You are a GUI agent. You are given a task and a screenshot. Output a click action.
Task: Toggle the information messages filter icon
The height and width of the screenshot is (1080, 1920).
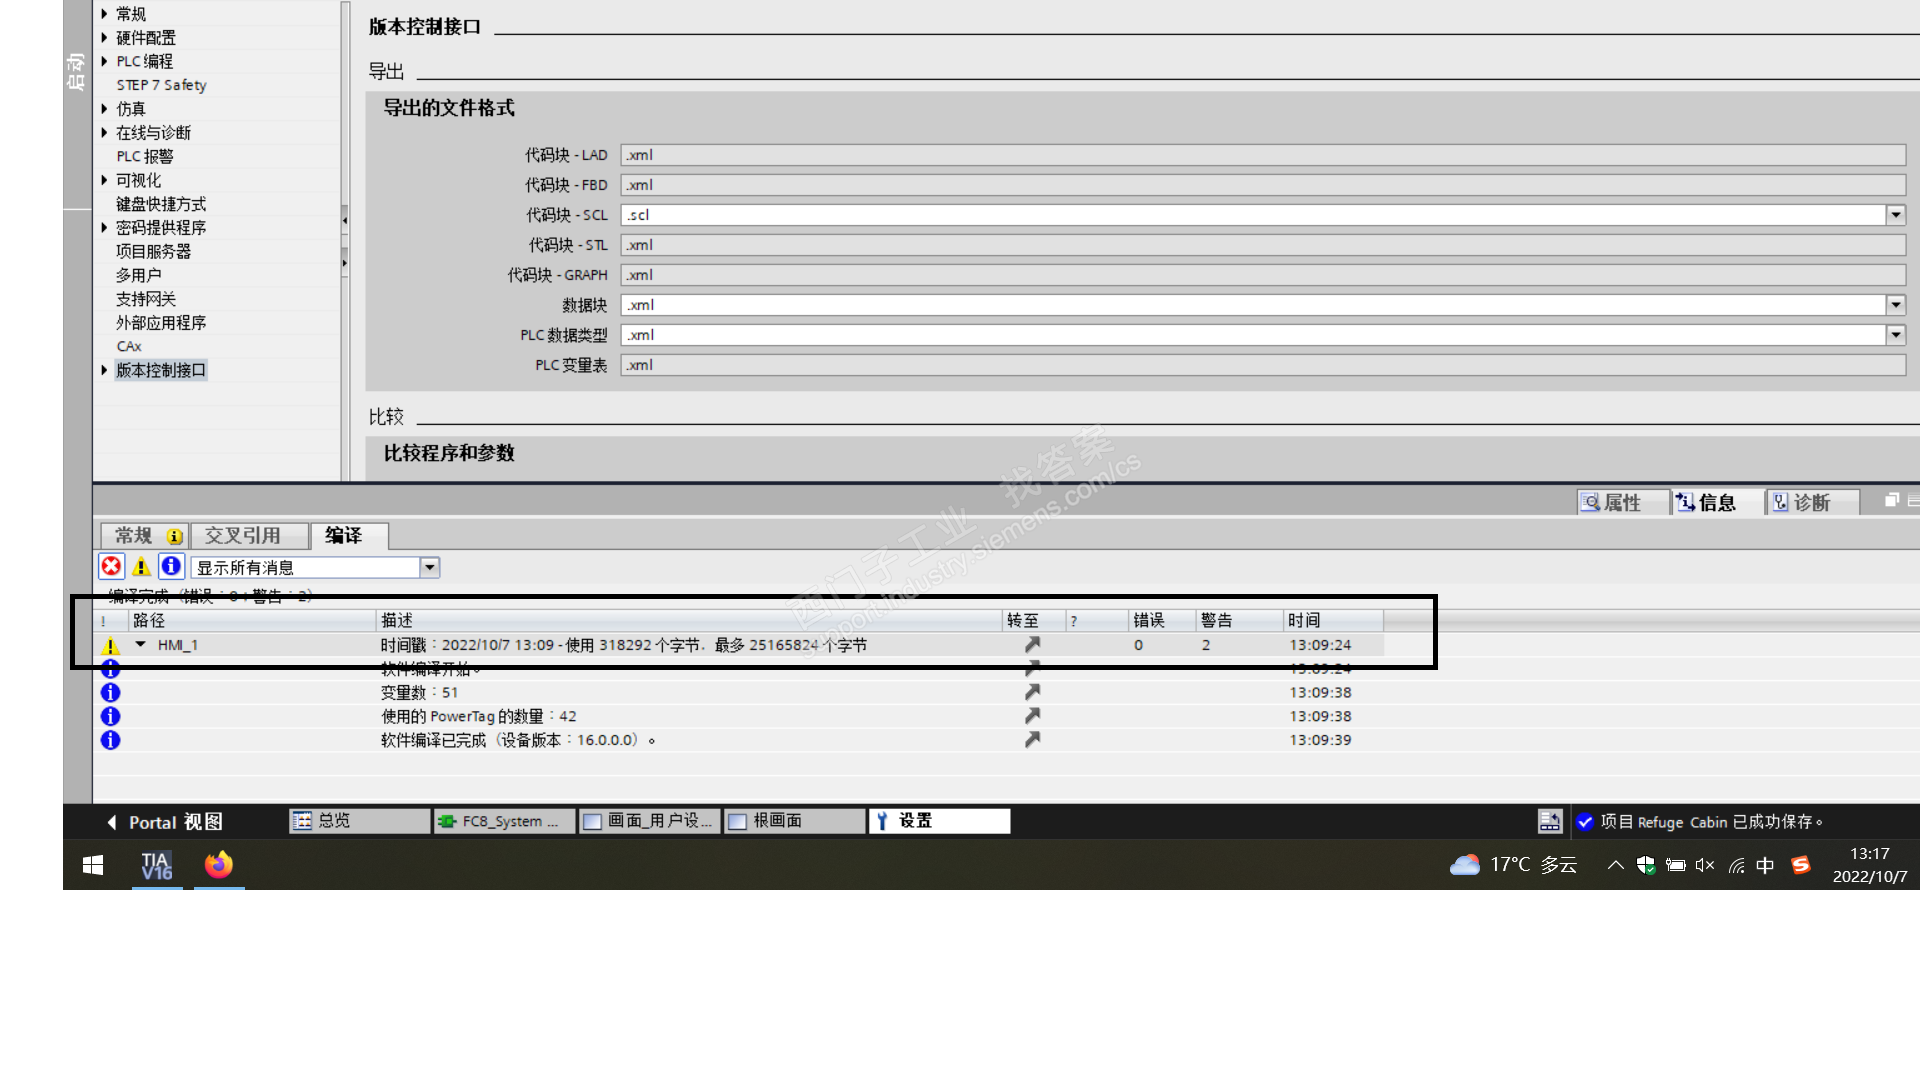point(171,567)
